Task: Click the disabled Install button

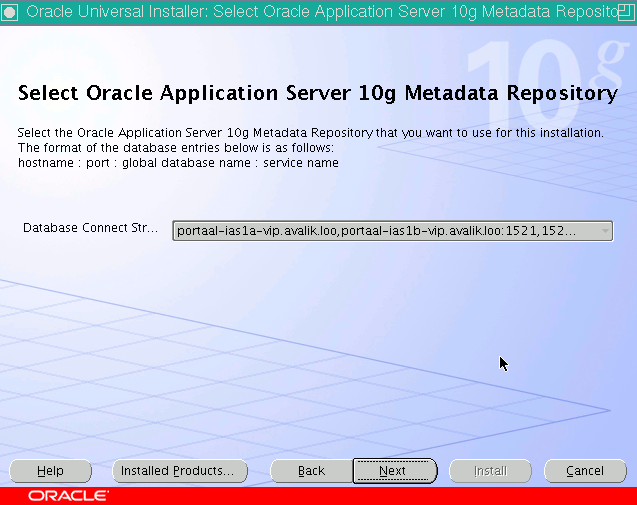Action: (x=490, y=471)
